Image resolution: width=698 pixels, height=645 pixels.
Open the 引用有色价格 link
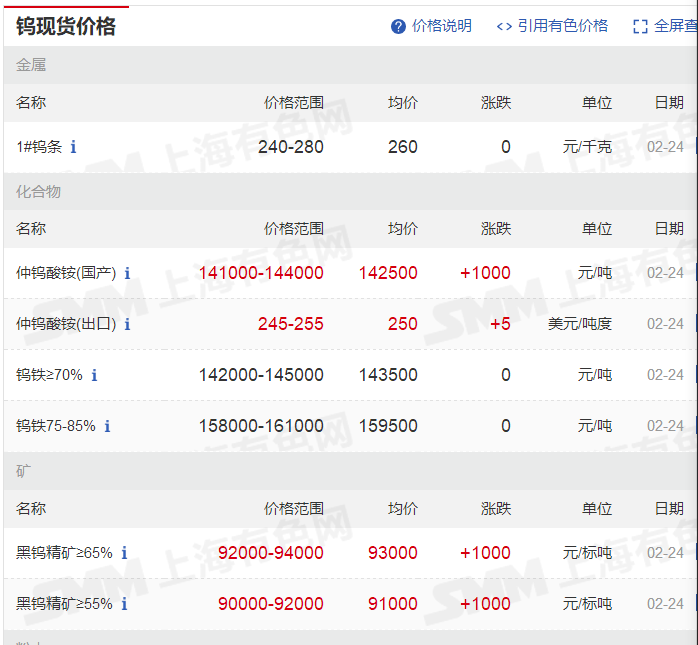click(x=563, y=26)
